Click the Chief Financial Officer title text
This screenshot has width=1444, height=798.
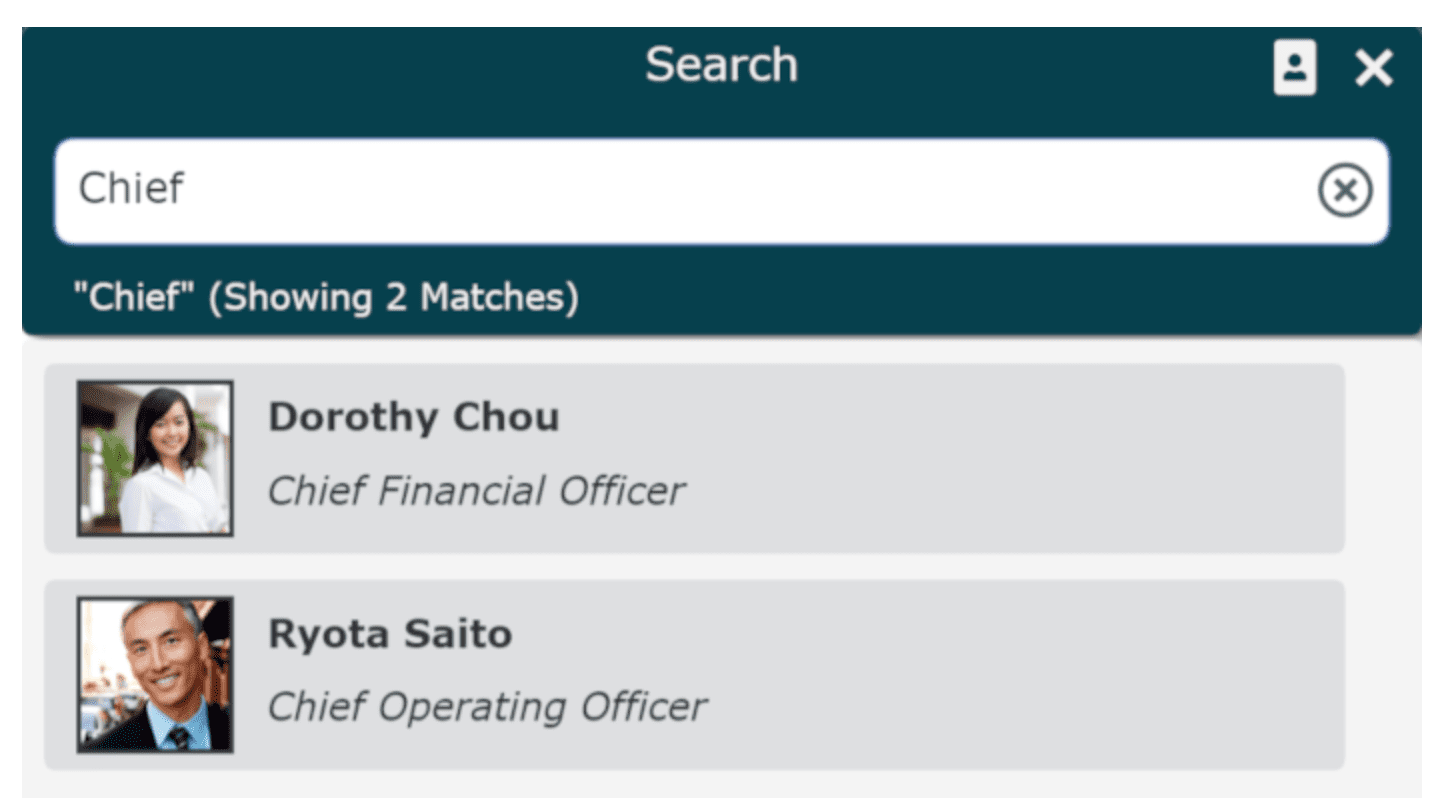point(476,490)
